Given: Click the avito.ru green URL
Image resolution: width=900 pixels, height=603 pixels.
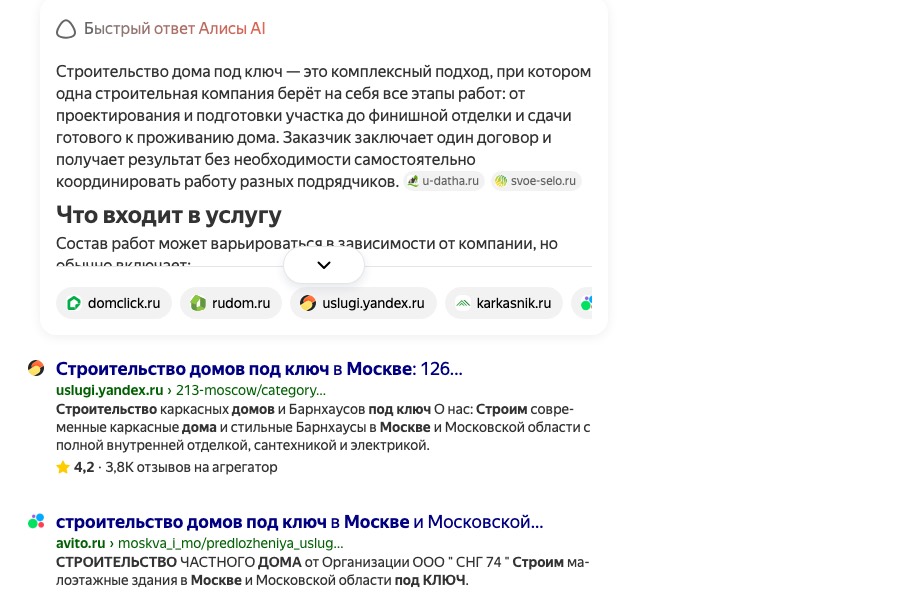Looking at the screenshot, I should [80, 543].
